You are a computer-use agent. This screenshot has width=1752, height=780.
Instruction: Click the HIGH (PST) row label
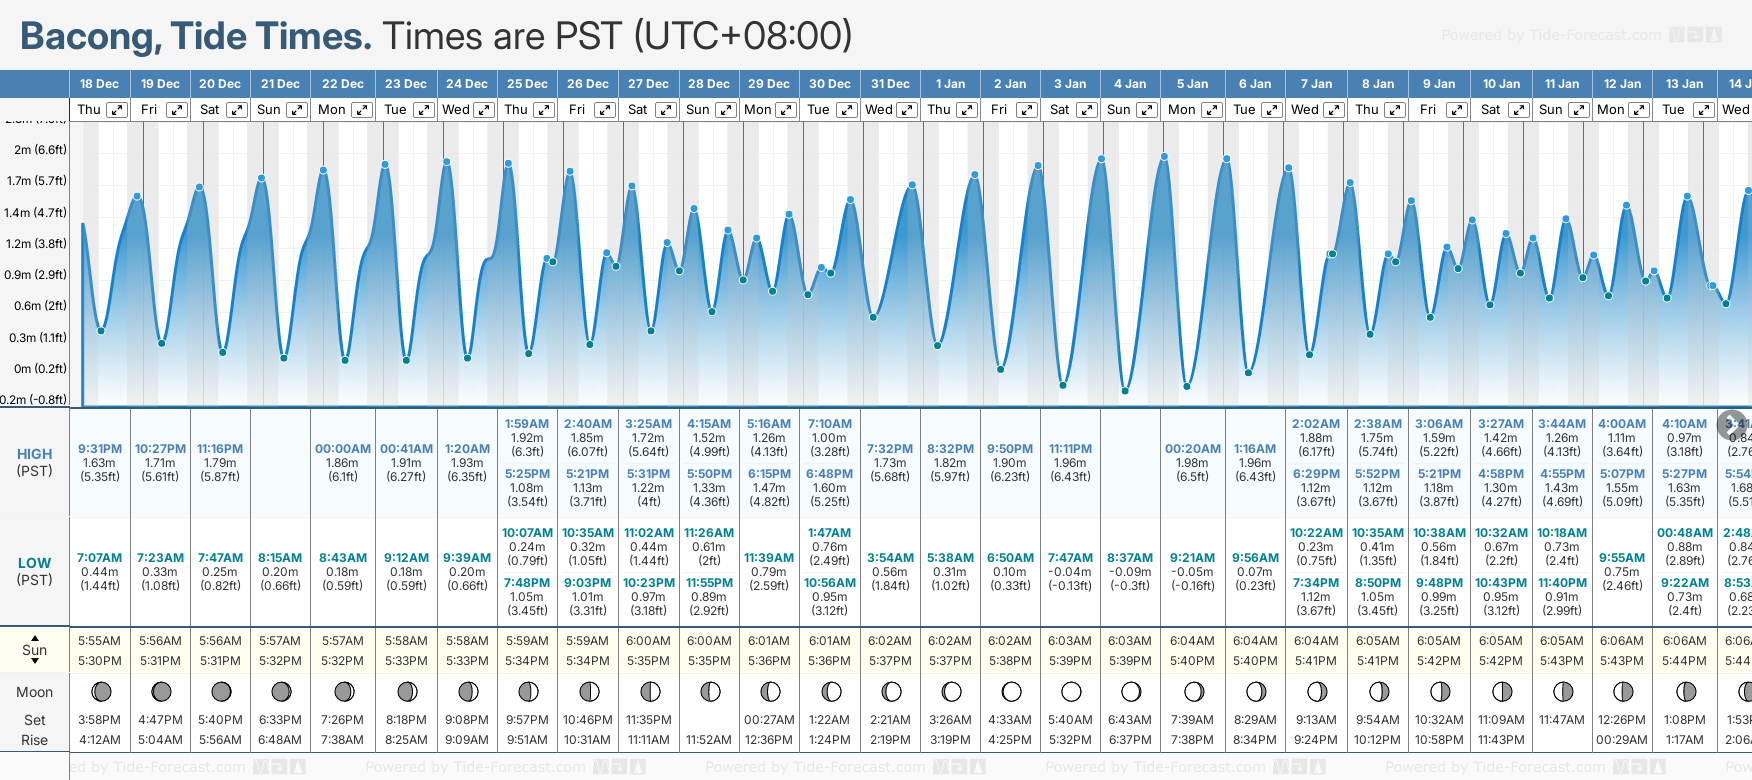pyautogui.click(x=35, y=462)
